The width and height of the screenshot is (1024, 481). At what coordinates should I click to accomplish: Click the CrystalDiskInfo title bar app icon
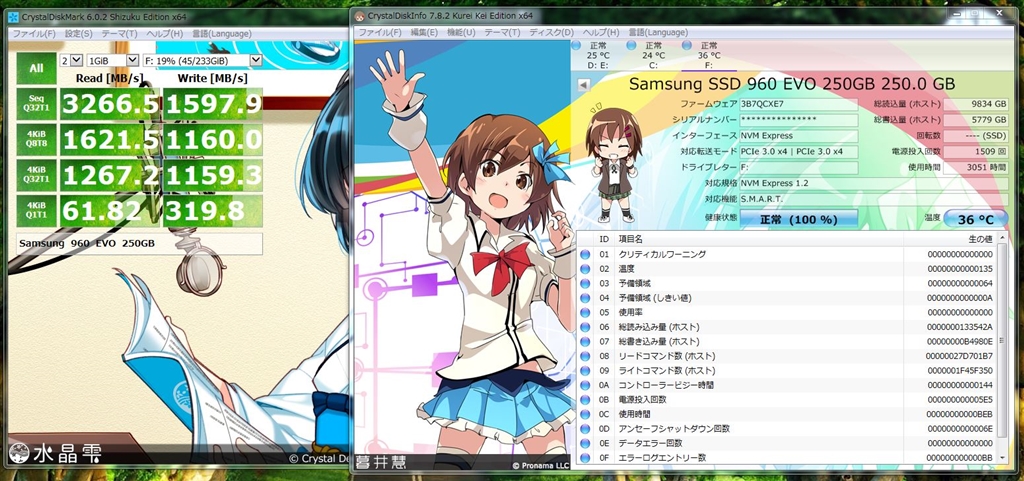pyautogui.click(x=360, y=16)
